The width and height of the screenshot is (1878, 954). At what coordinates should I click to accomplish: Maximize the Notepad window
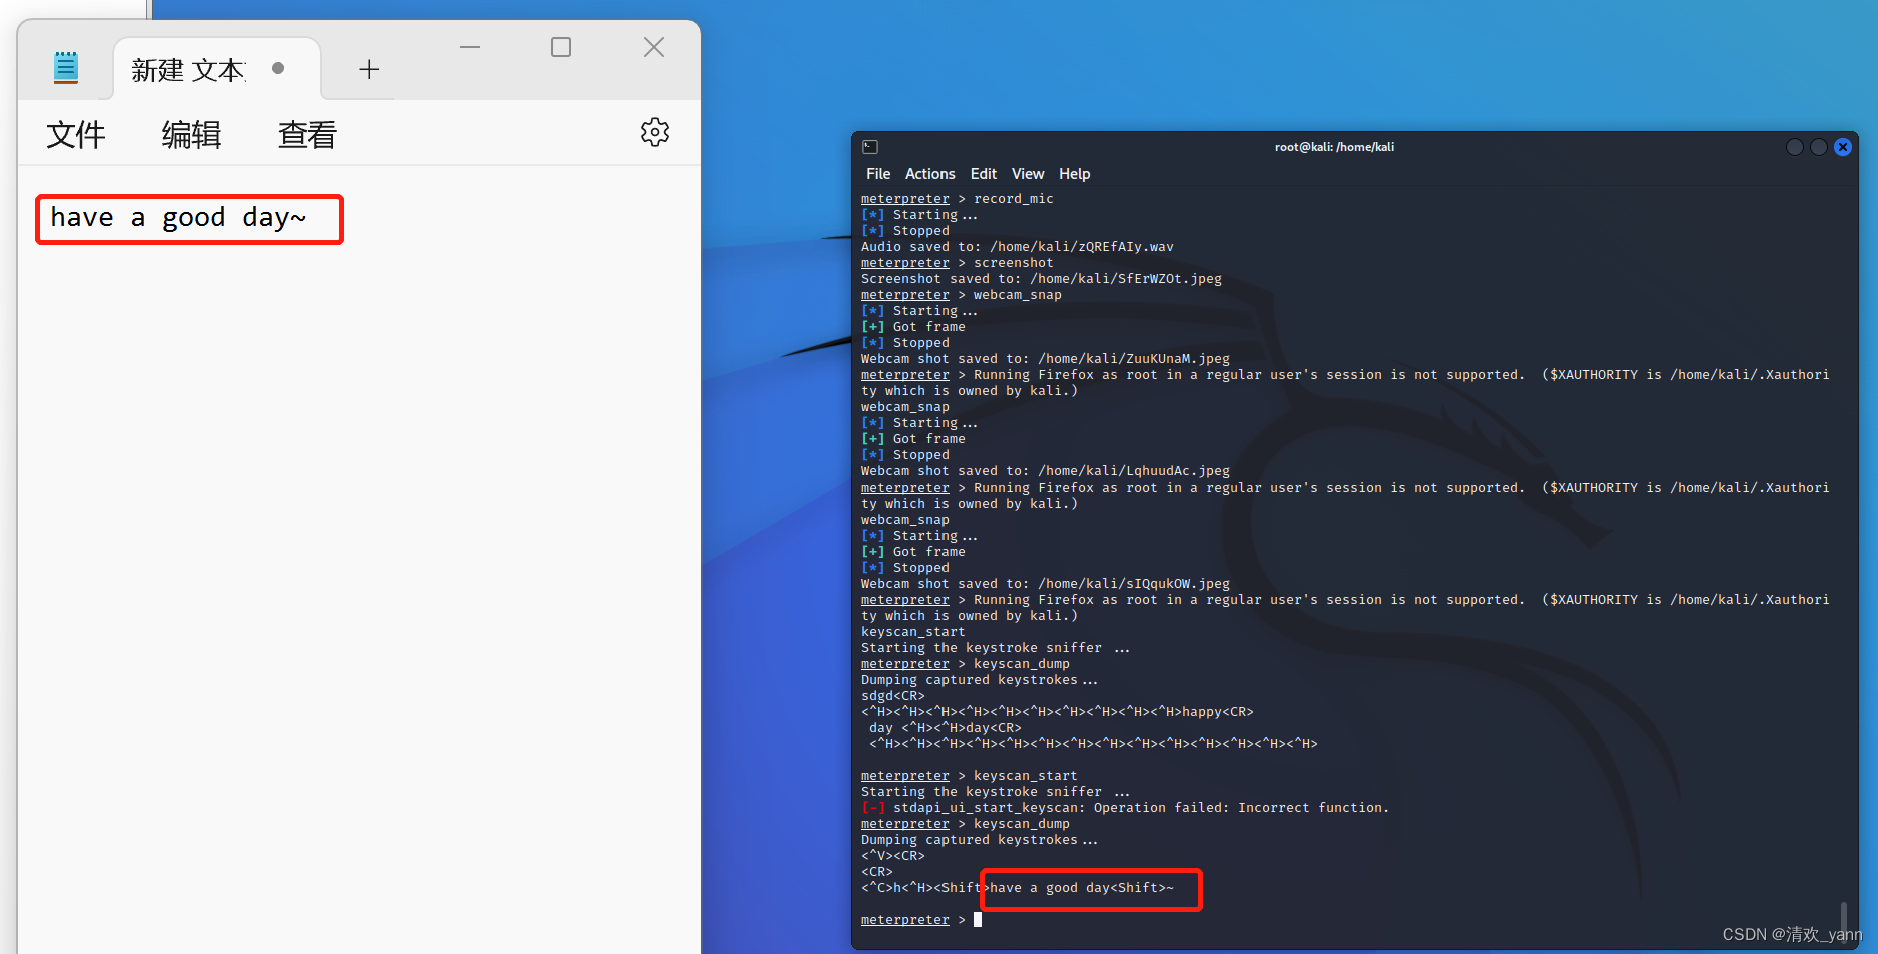point(561,47)
